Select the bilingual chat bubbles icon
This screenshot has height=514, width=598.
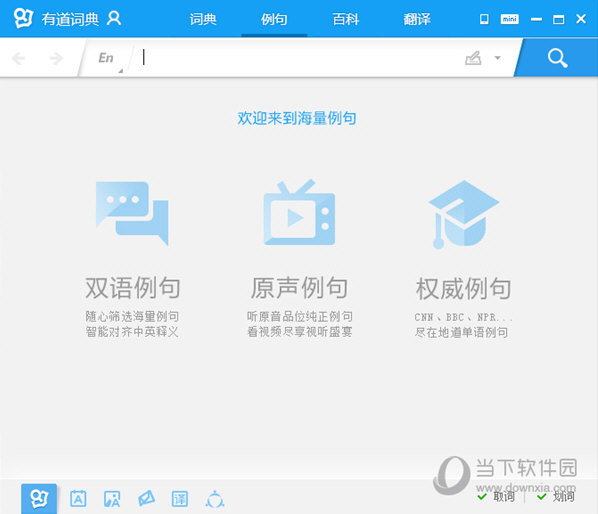click(x=132, y=213)
